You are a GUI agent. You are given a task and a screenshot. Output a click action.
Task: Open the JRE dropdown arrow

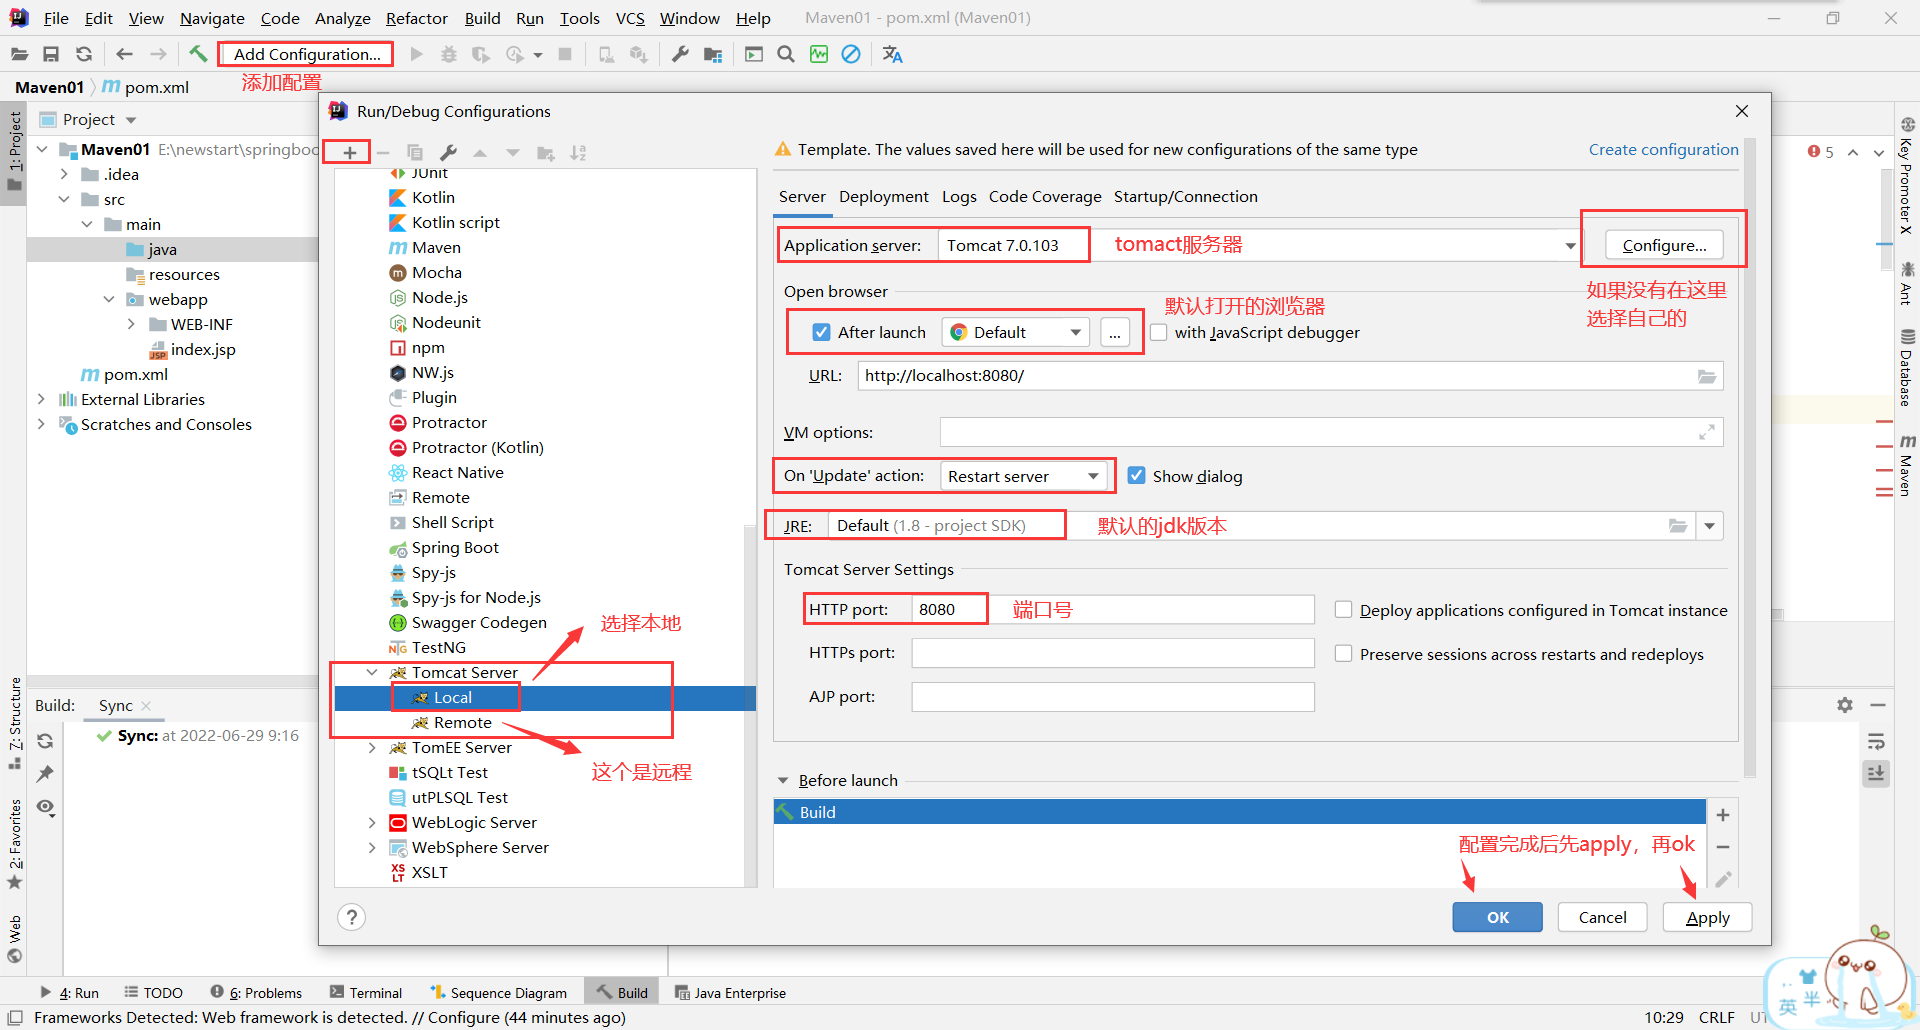[x=1710, y=526]
